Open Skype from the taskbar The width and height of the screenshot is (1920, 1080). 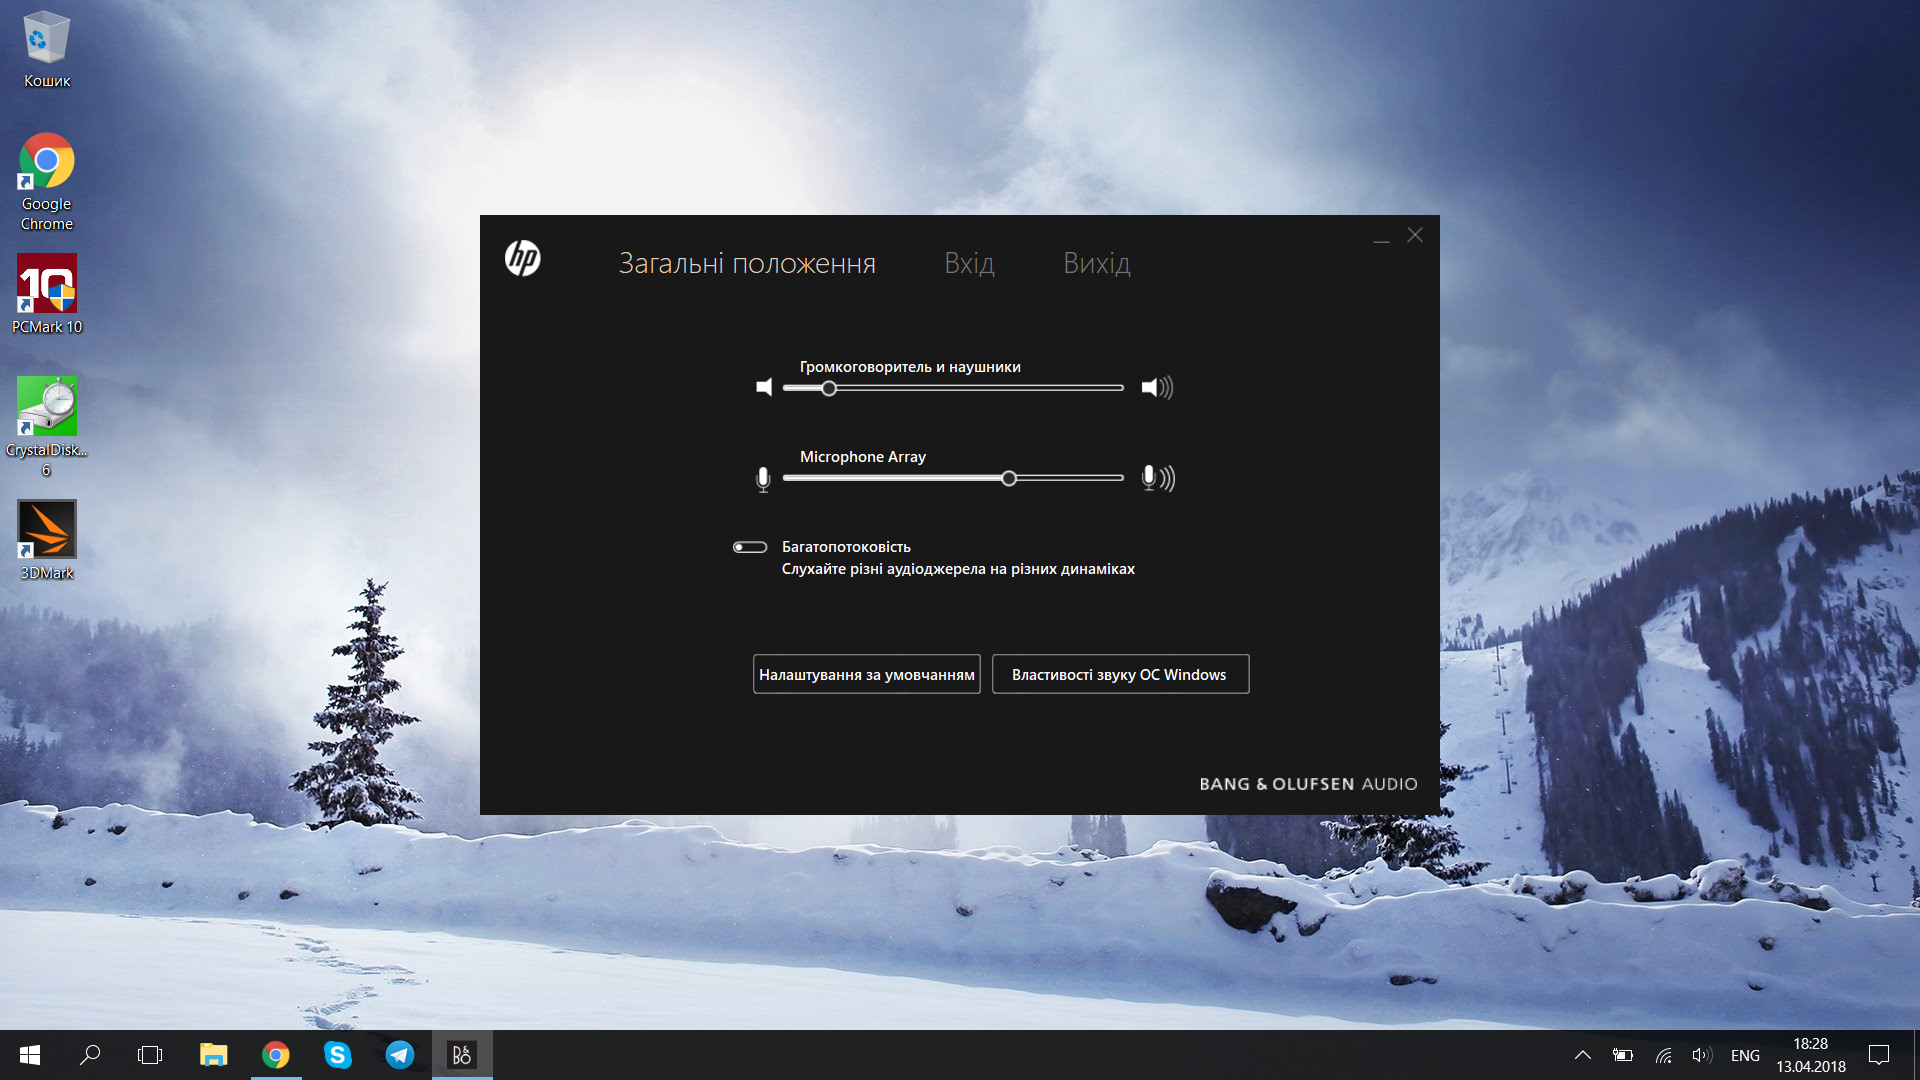coord(338,1055)
